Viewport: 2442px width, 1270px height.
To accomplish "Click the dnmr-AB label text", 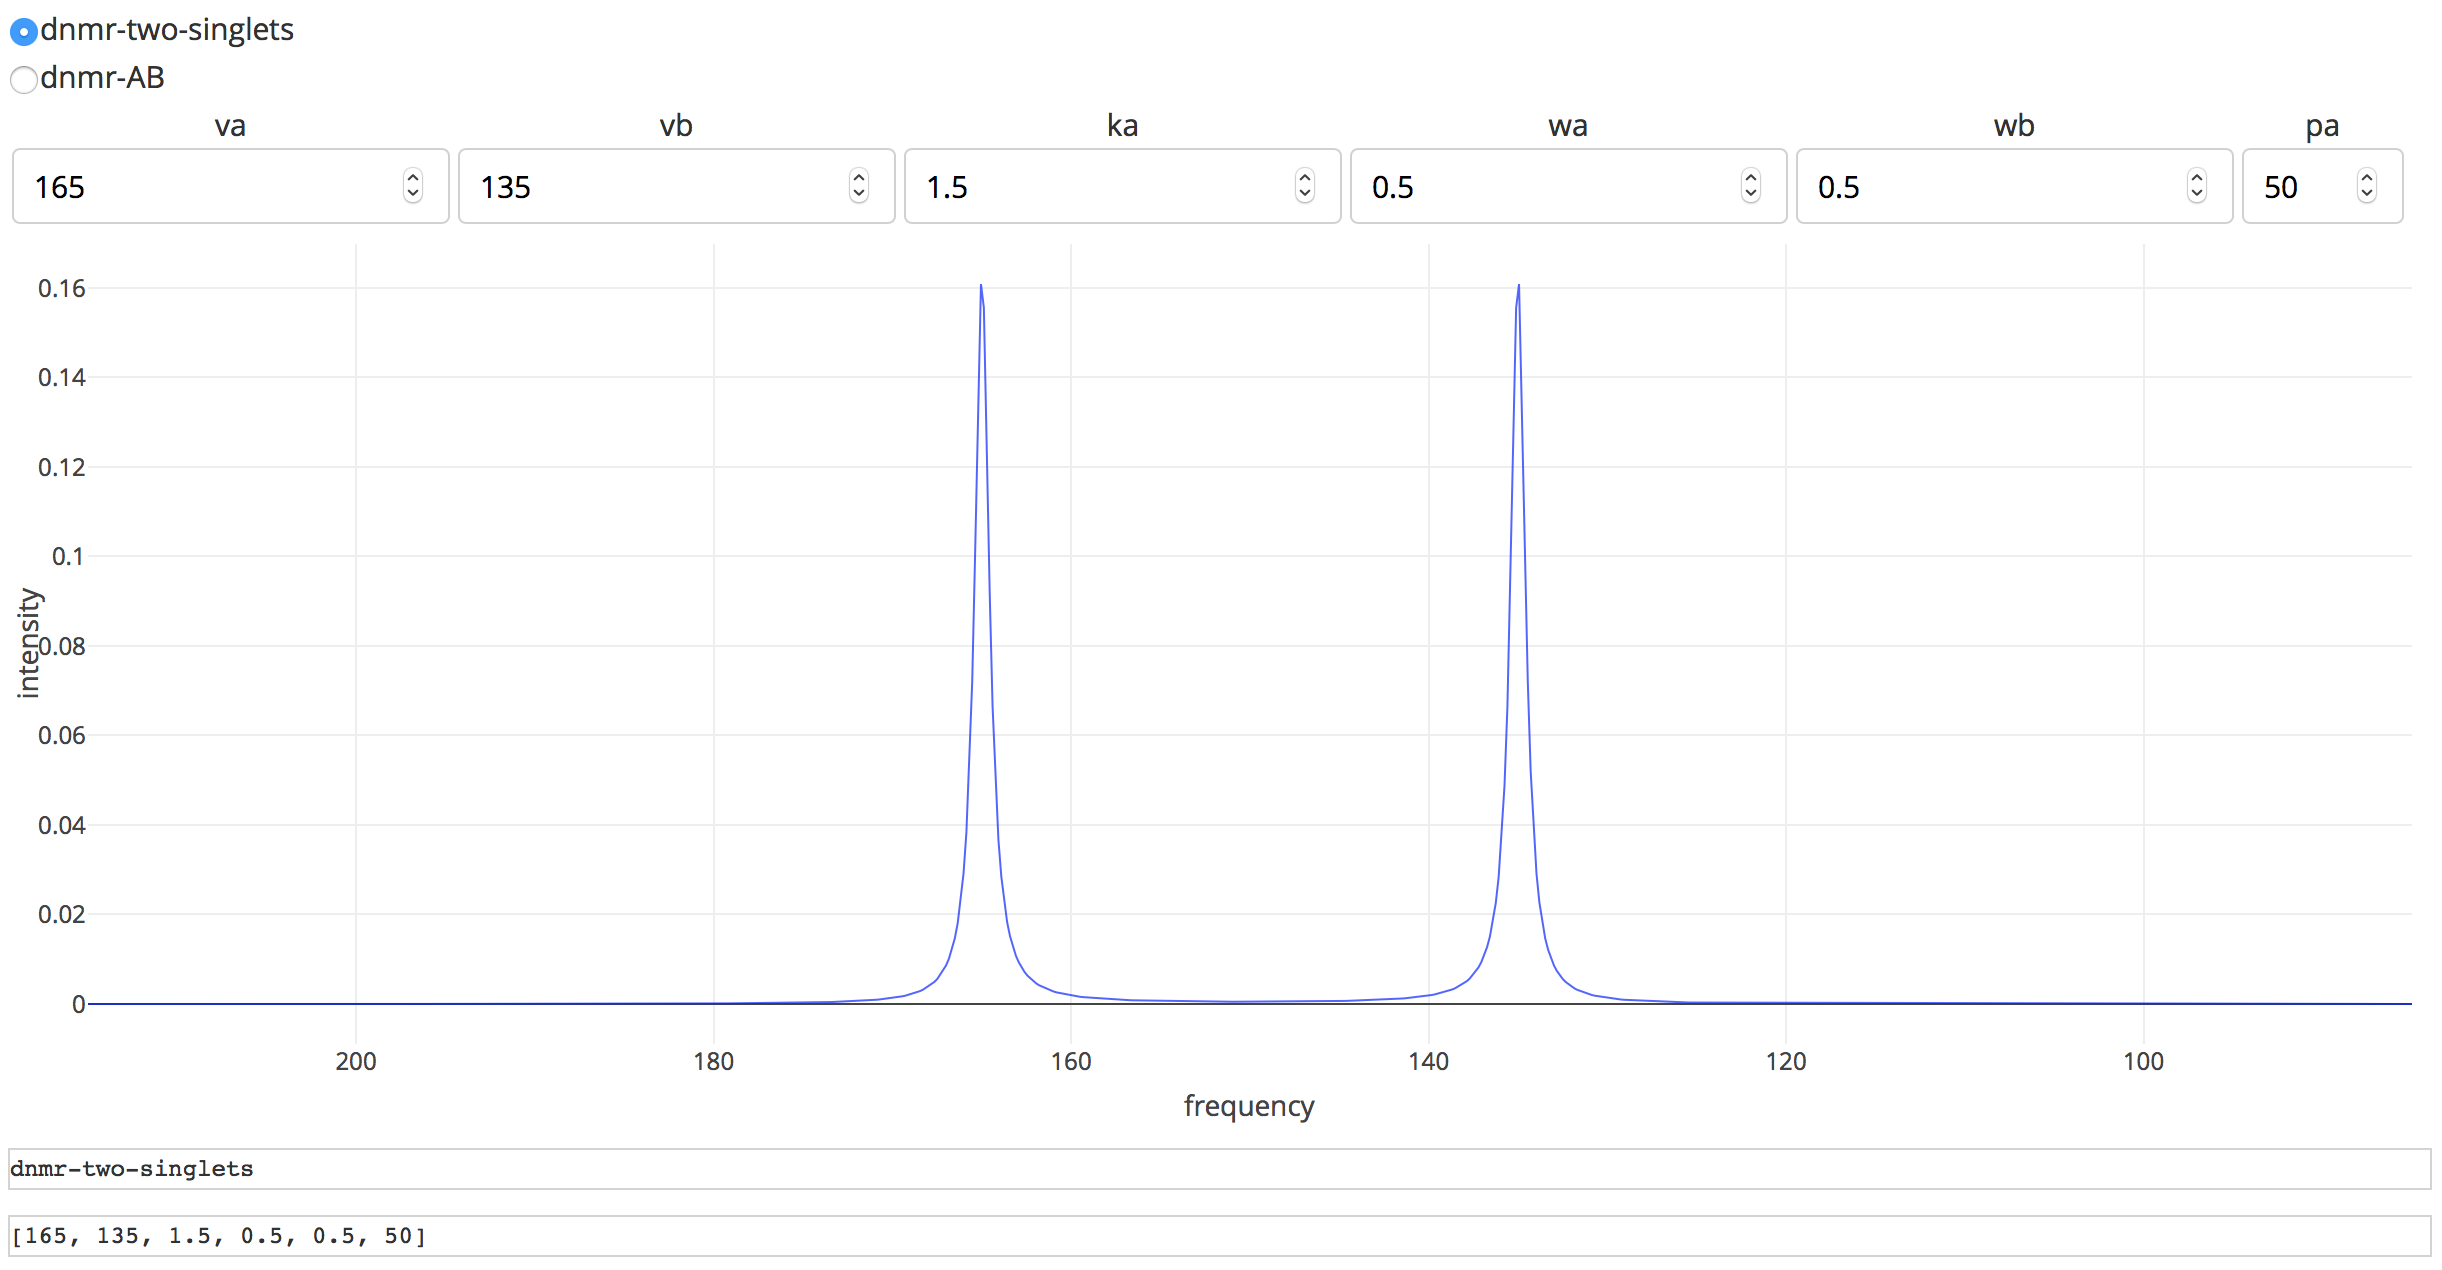I will (x=102, y=78).
